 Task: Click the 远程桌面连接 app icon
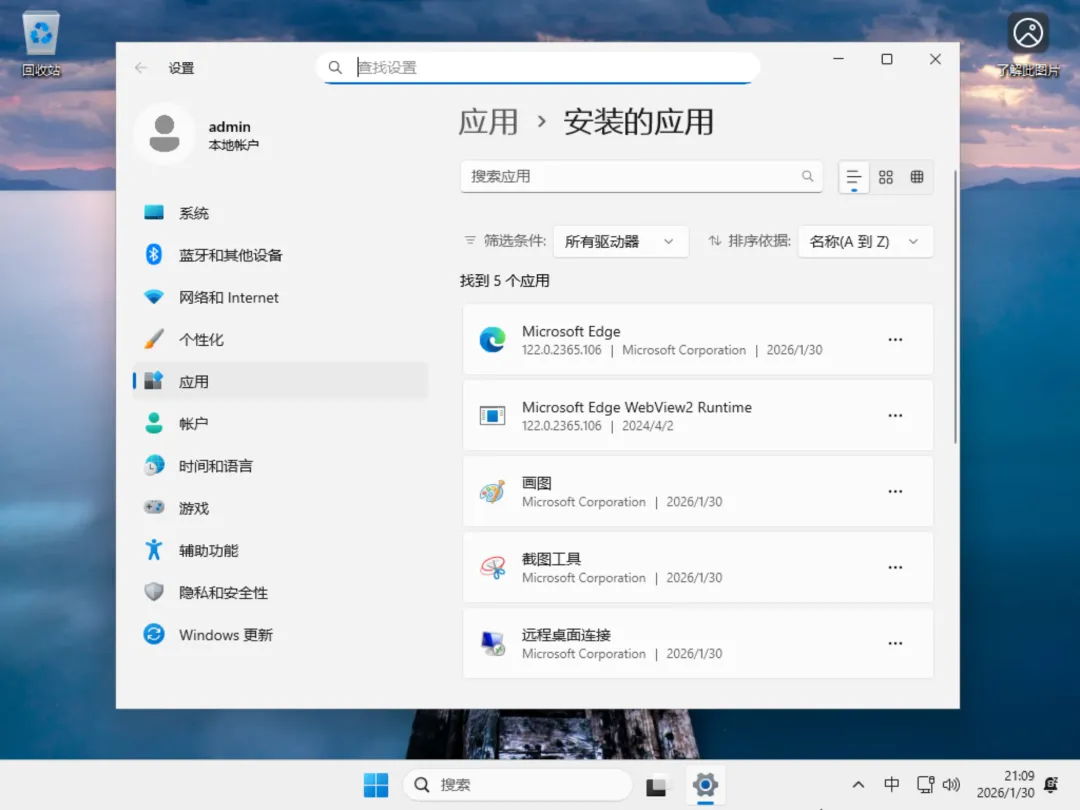[492, 643]
